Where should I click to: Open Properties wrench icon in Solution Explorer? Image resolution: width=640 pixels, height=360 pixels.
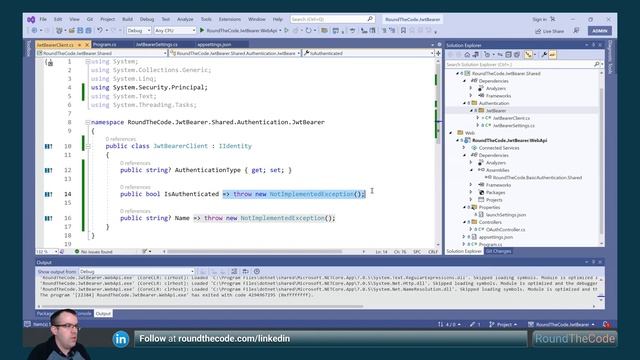pos(544,55)
